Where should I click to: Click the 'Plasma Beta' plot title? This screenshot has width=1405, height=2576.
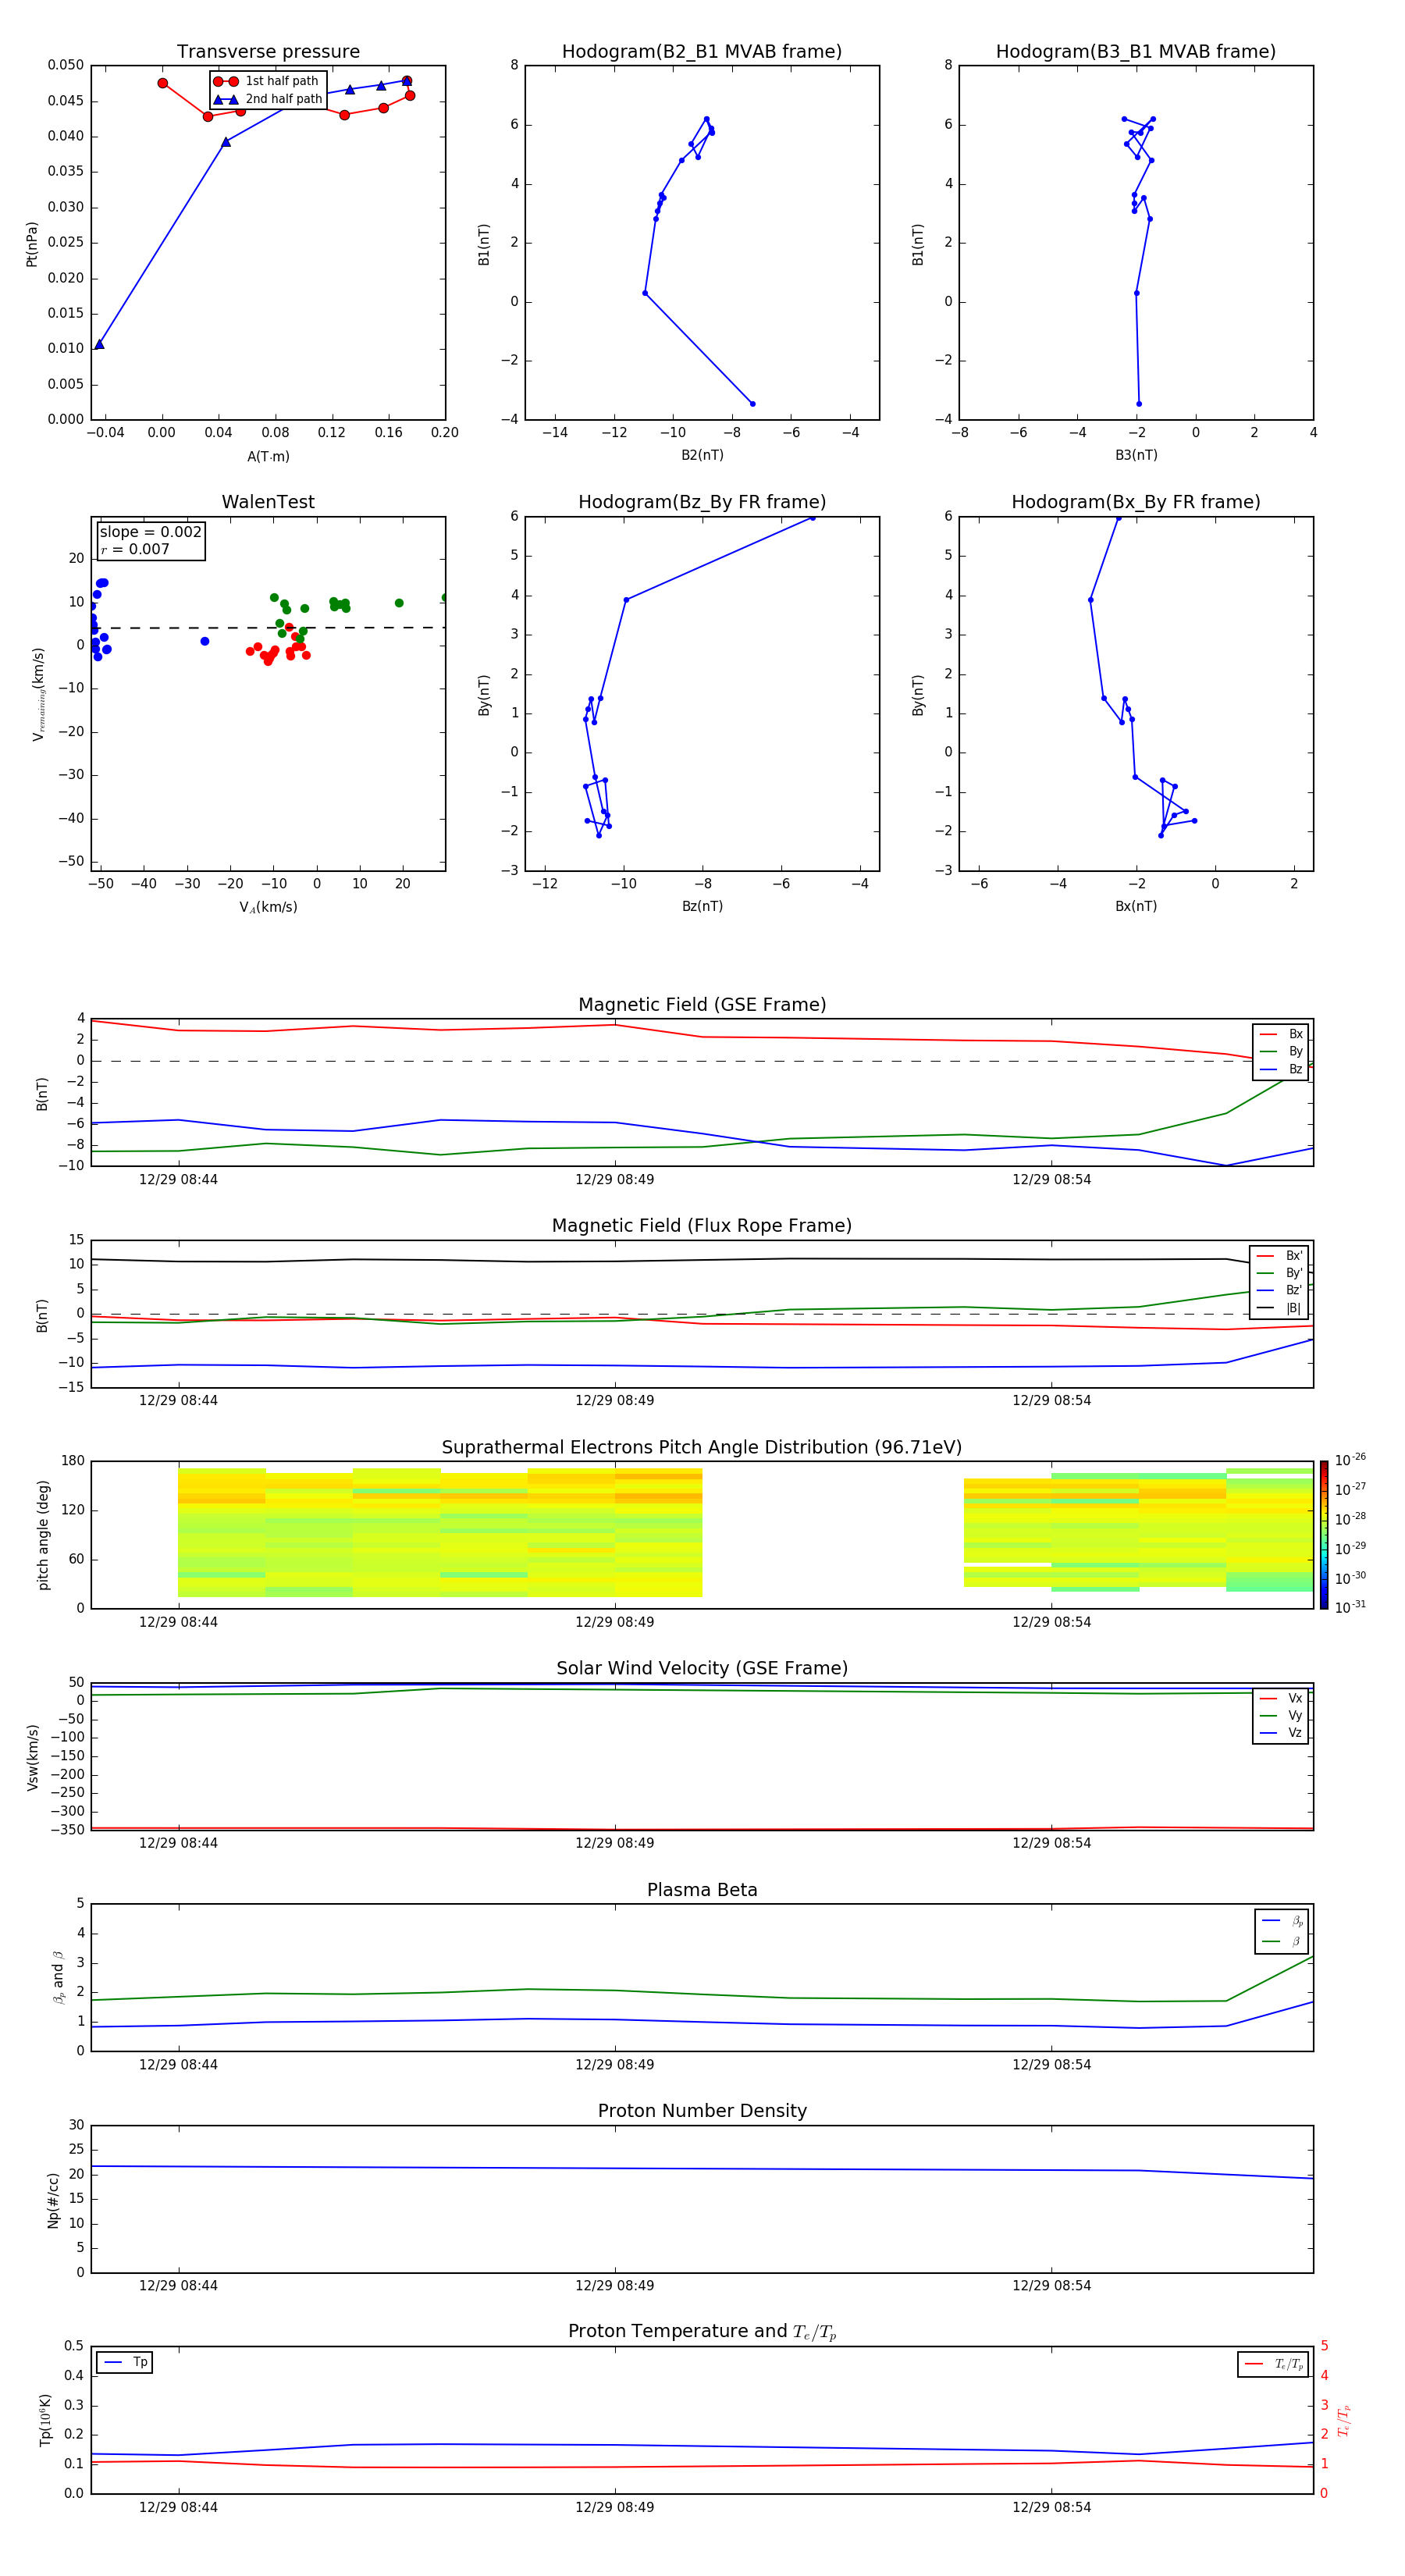(702, 1890)
